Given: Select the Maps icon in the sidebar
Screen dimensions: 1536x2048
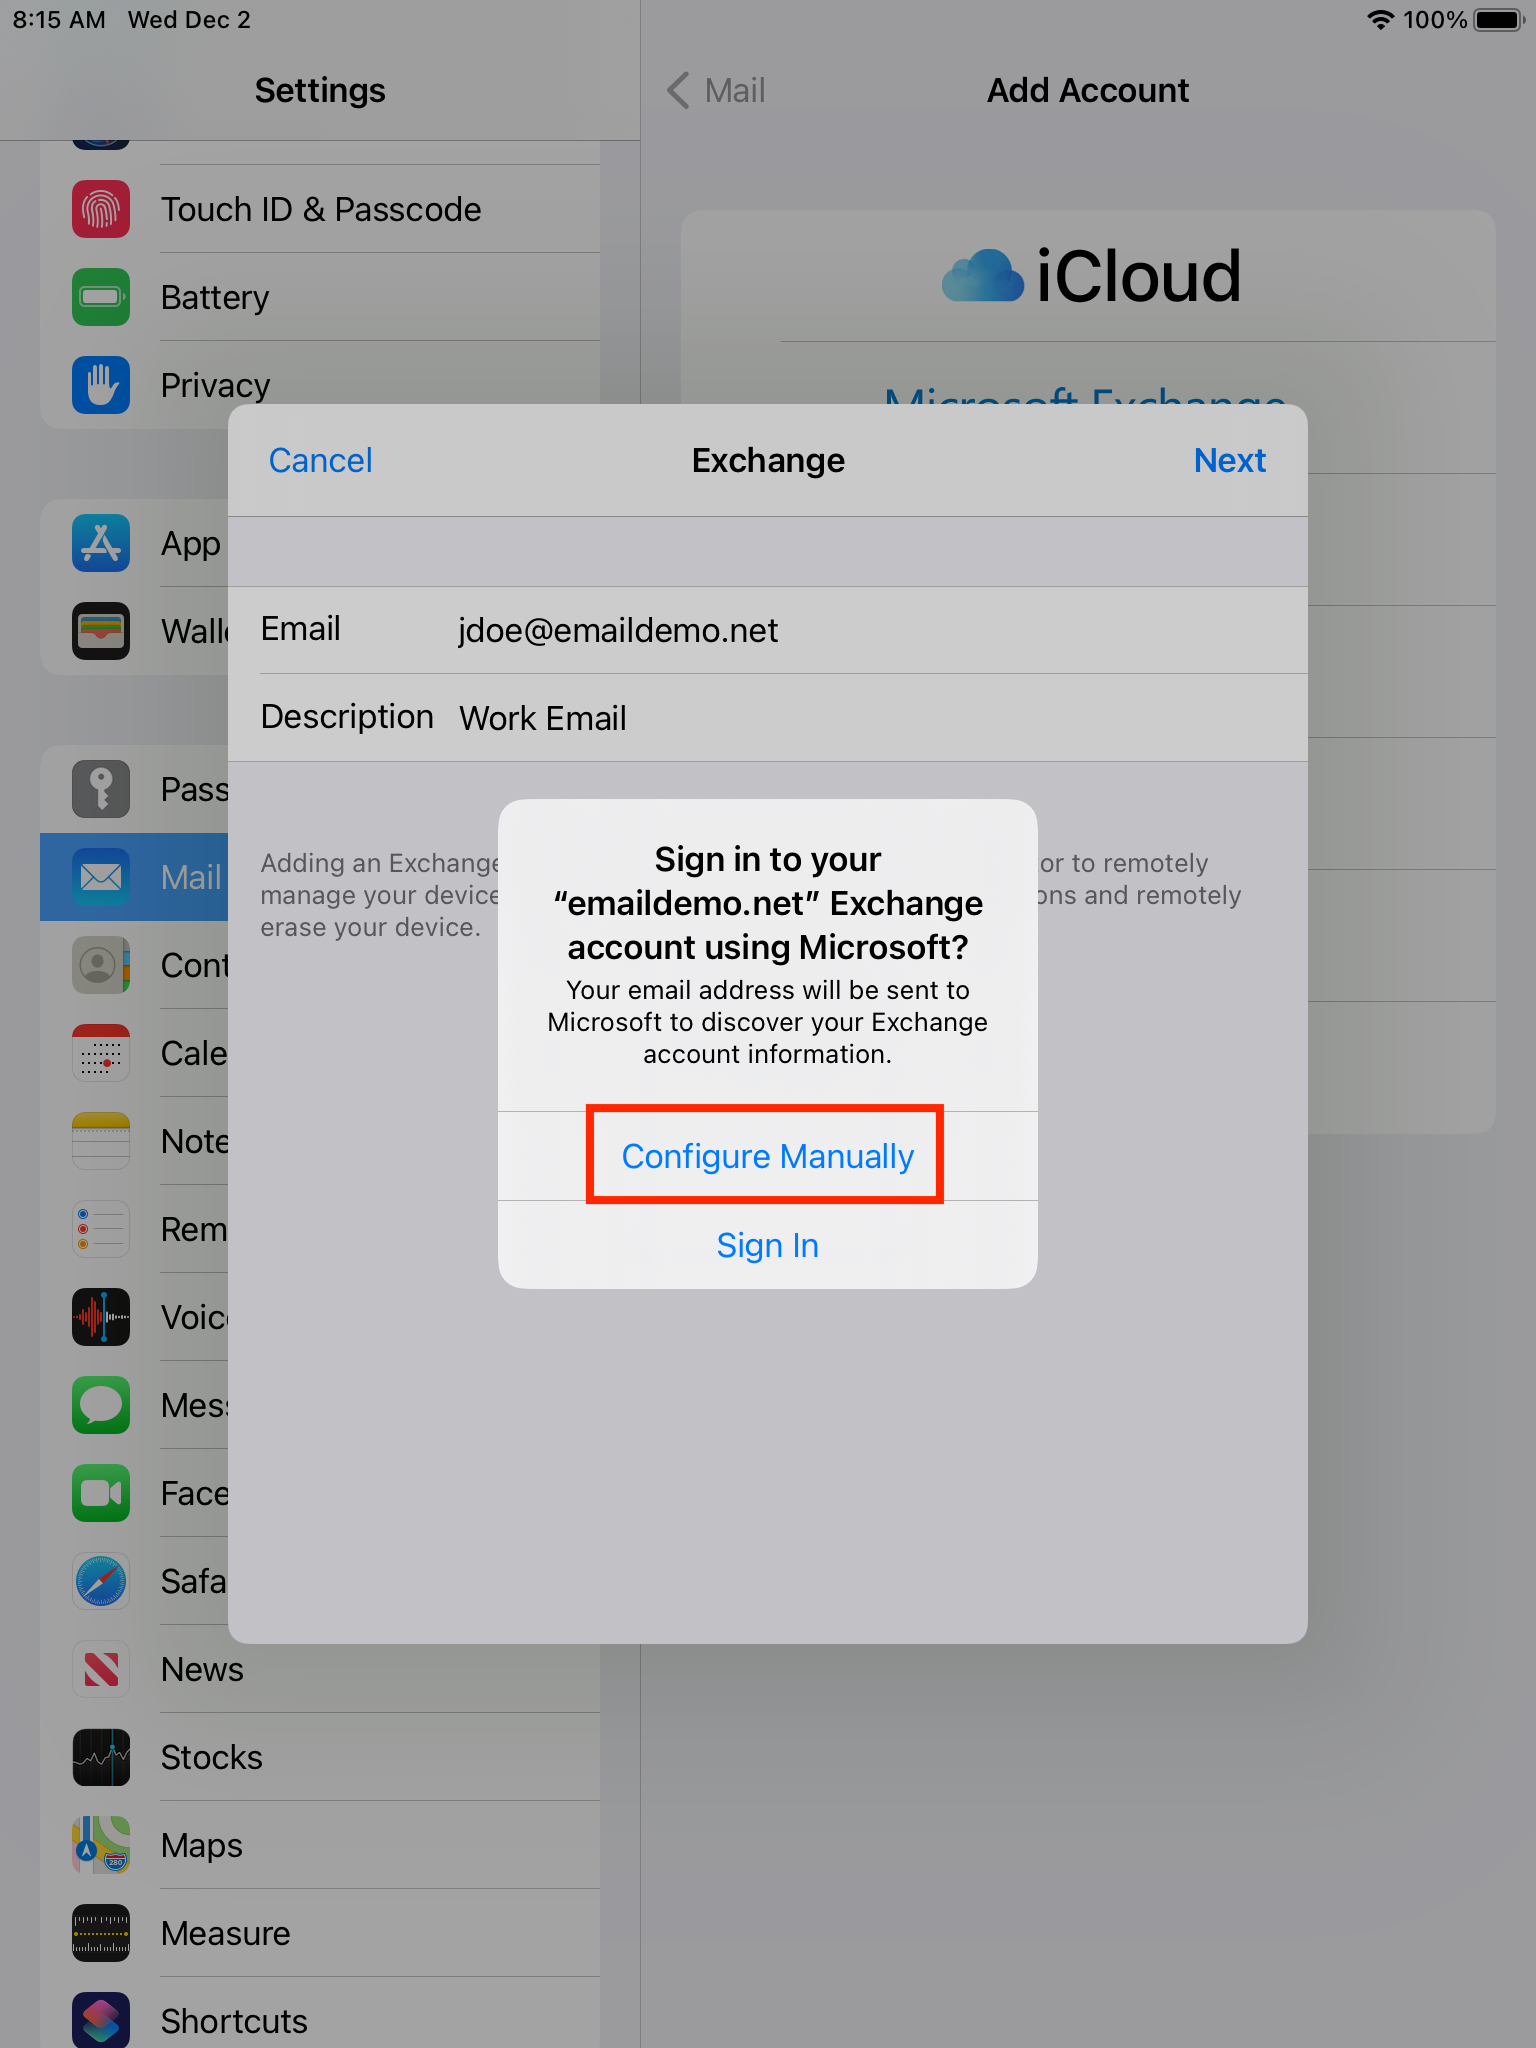Looking at the screenshot, I should pyautogui.click(x=101, y=1845).
